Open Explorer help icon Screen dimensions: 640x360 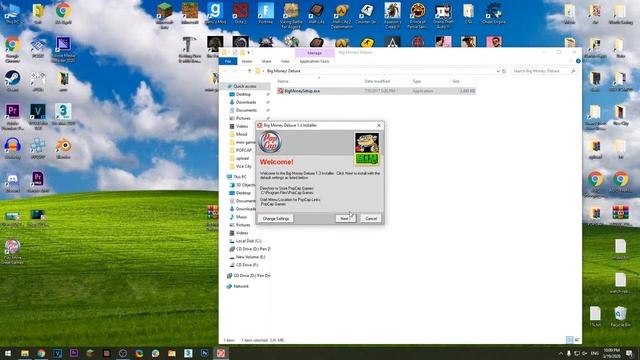pos(578,61)
